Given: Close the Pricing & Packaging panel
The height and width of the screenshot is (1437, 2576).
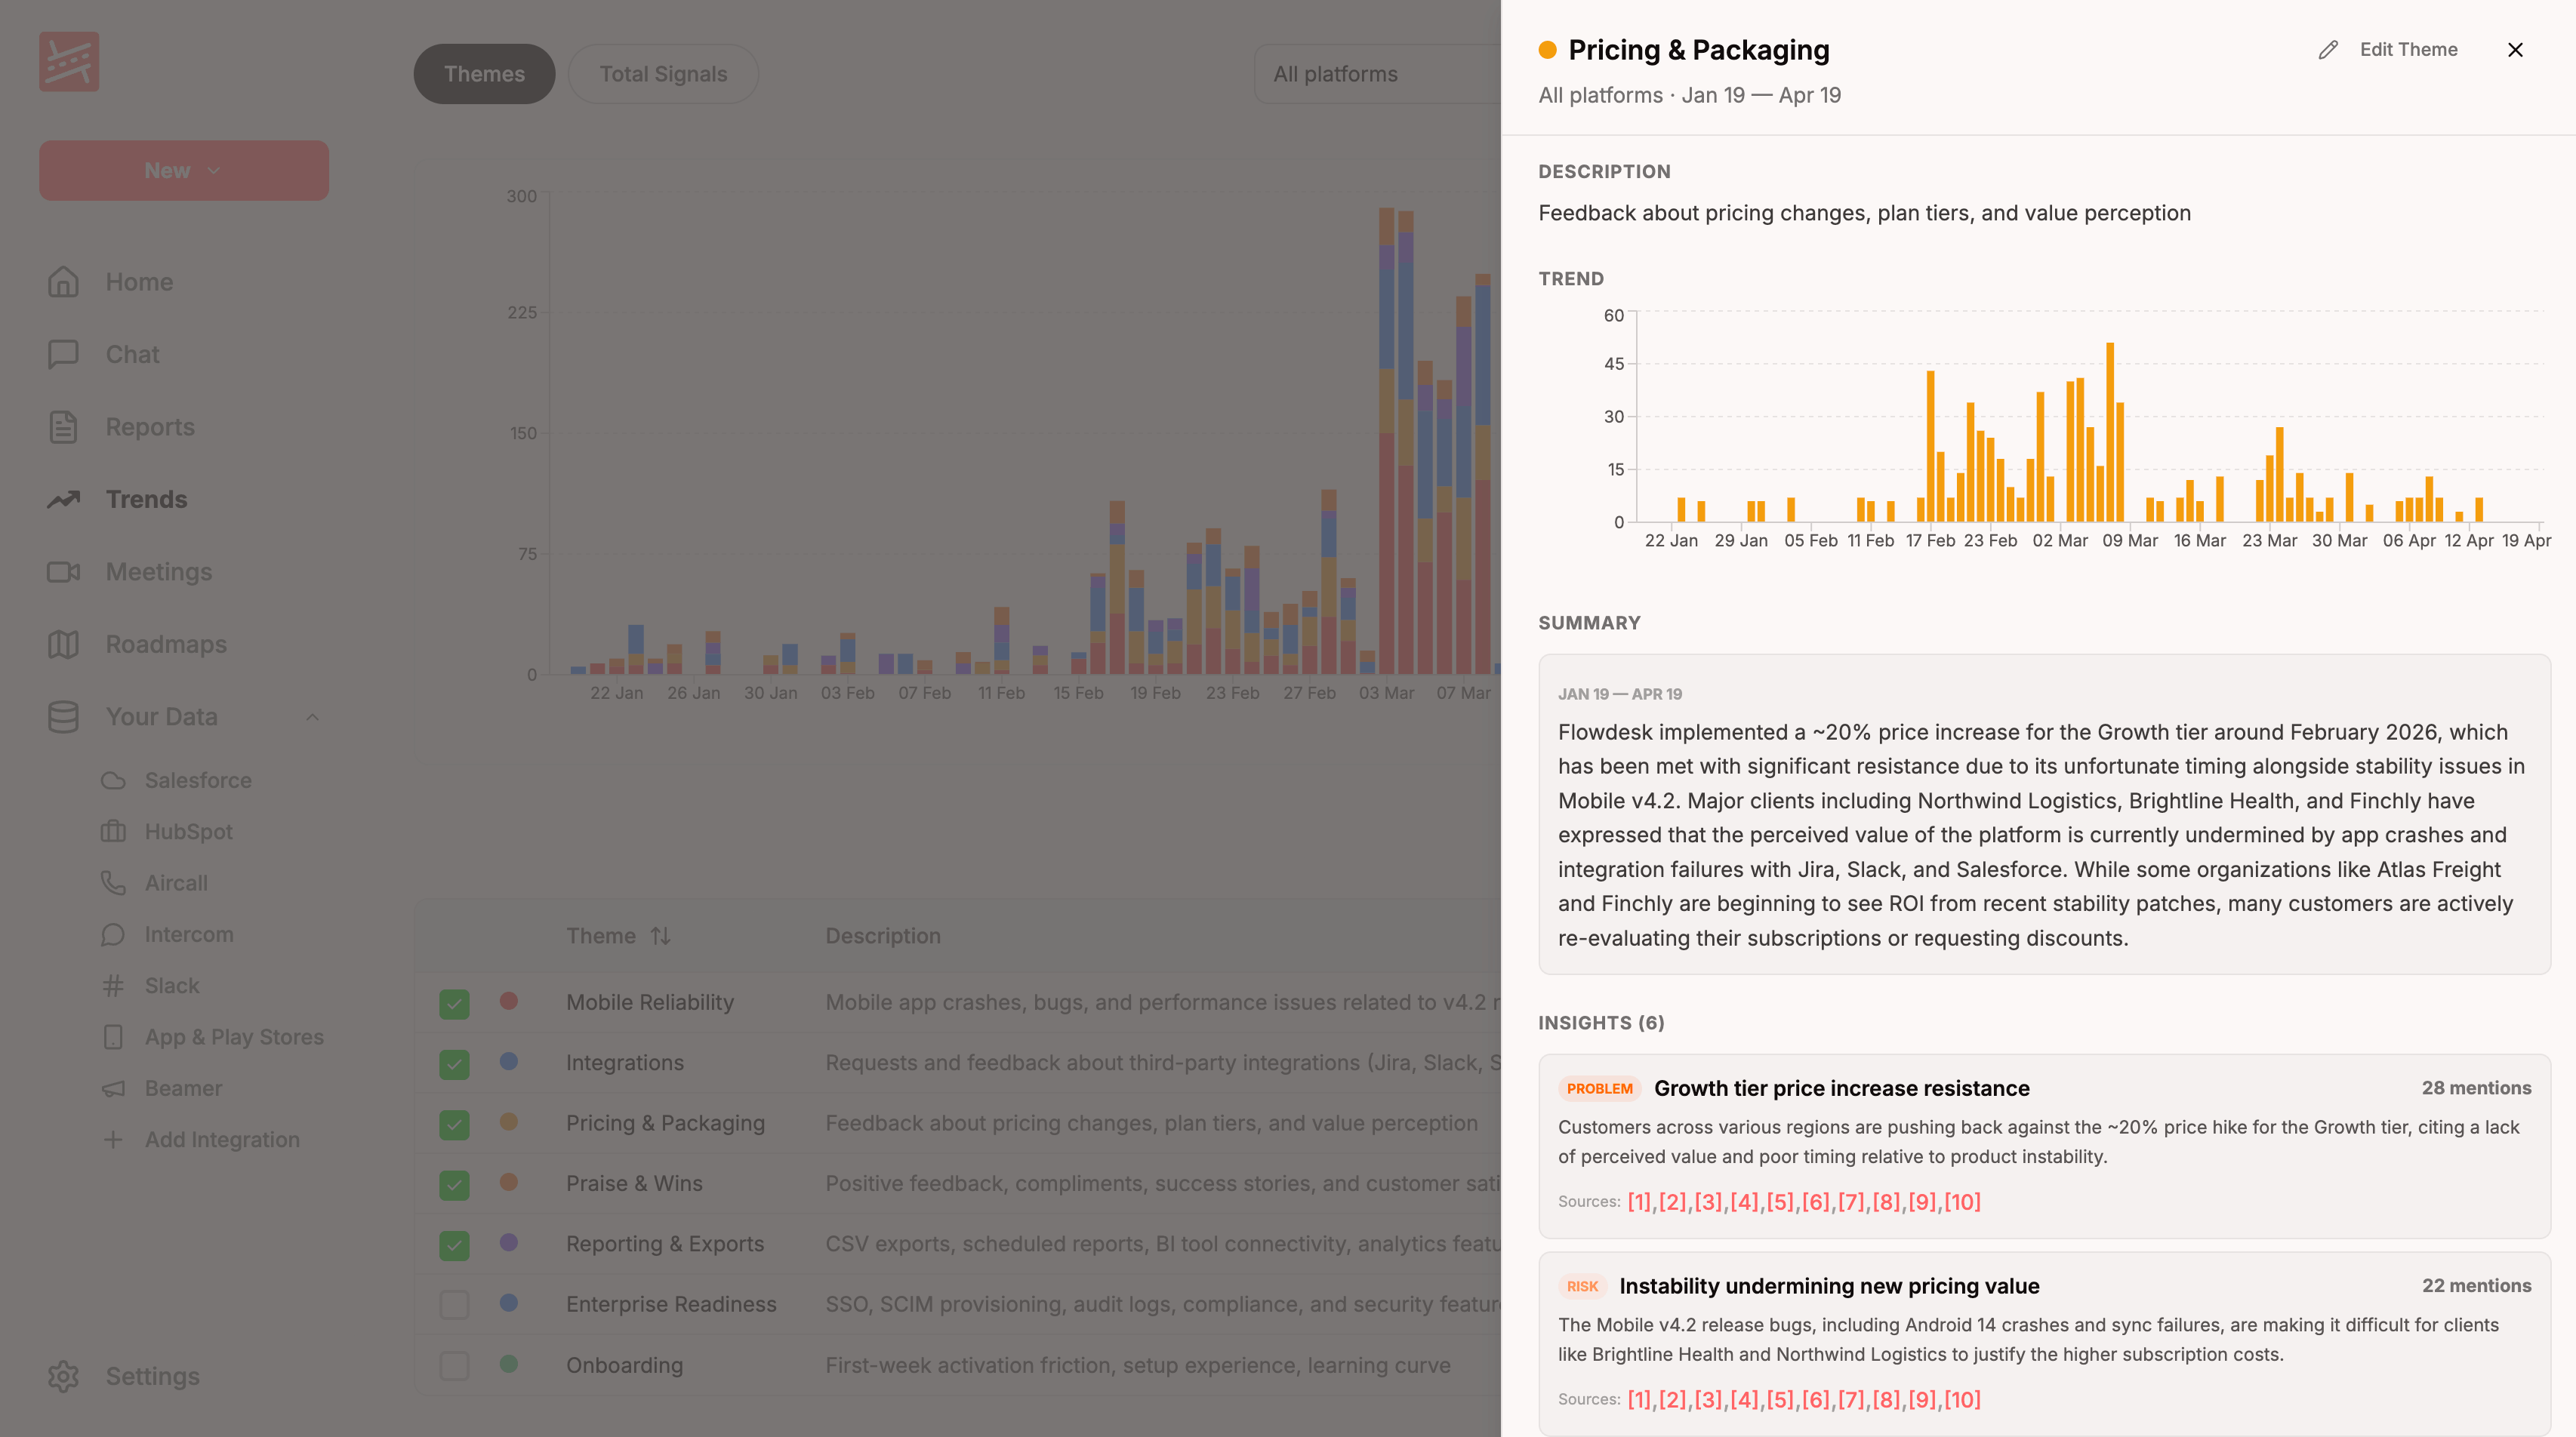Looking at the screenshot, I should point(2515,50).
